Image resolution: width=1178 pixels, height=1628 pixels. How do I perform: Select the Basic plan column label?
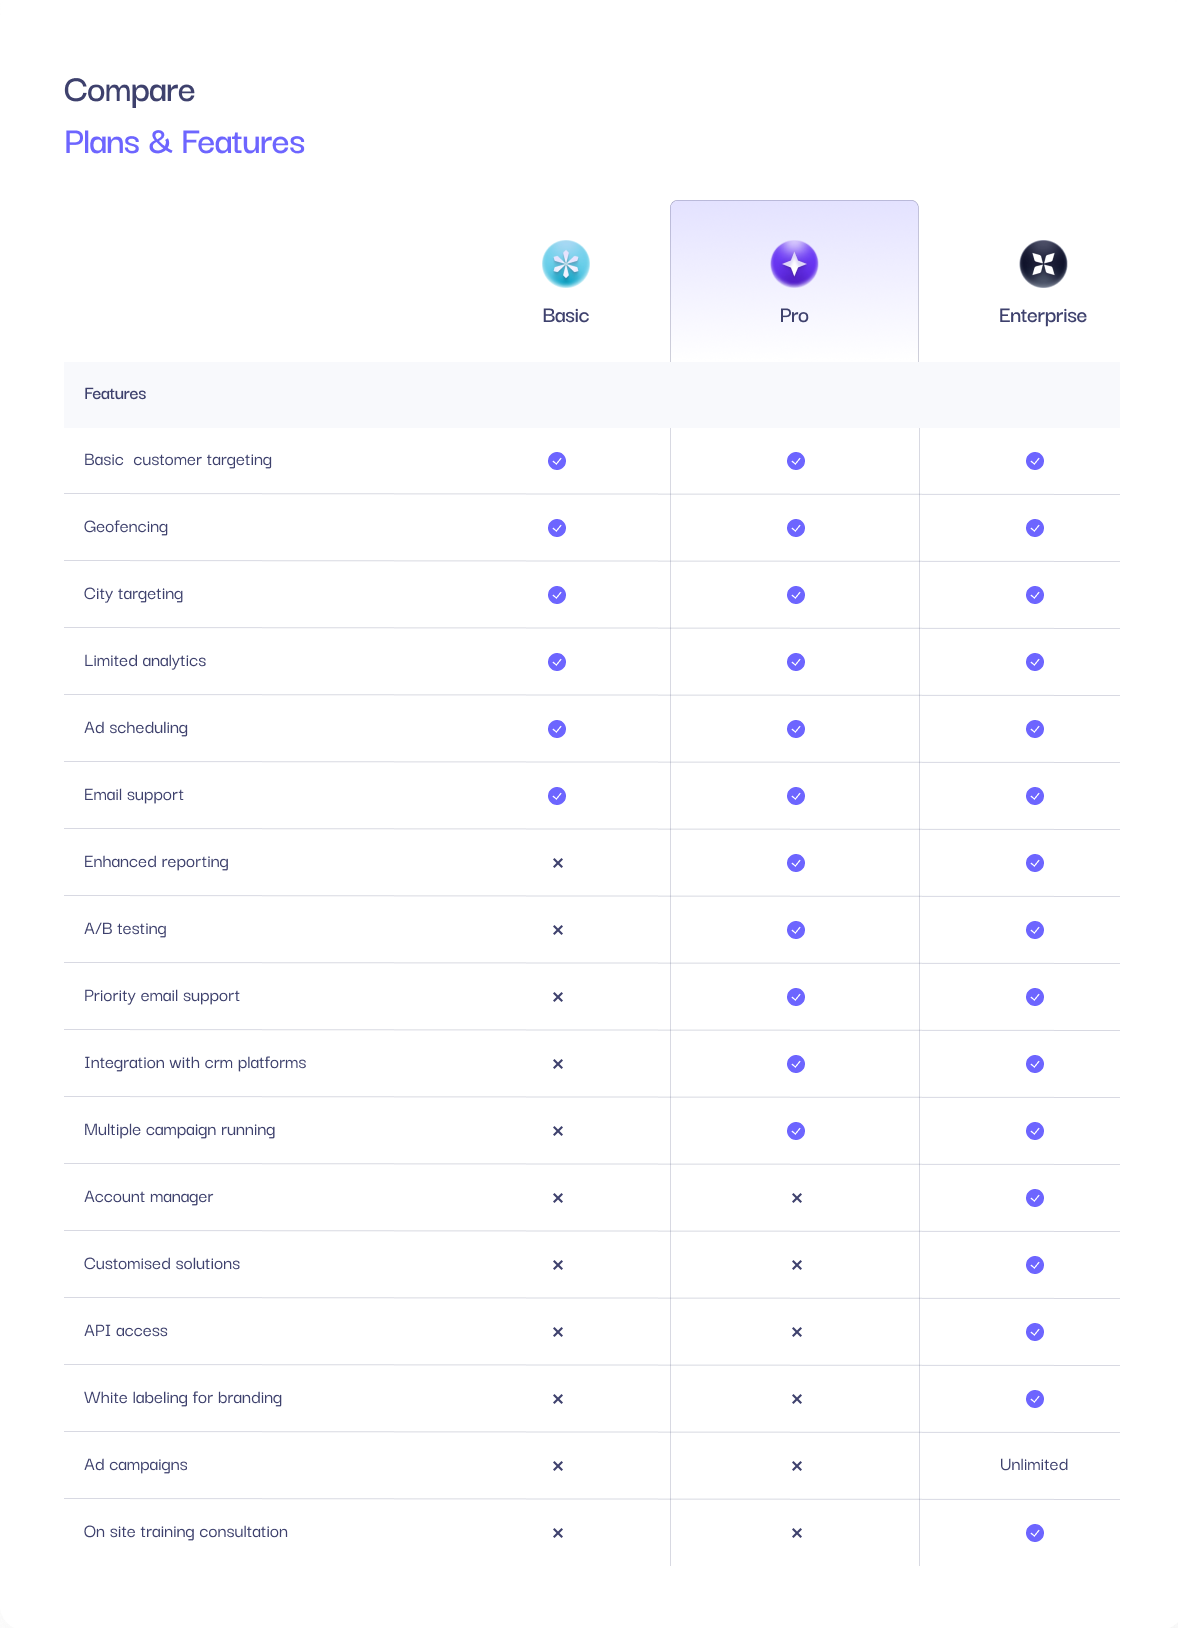(x=566, y=316)
